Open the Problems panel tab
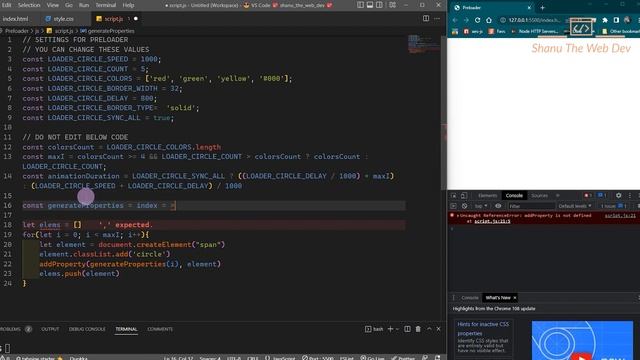Screen dimensions: 640x360 (x=16, y=329)
